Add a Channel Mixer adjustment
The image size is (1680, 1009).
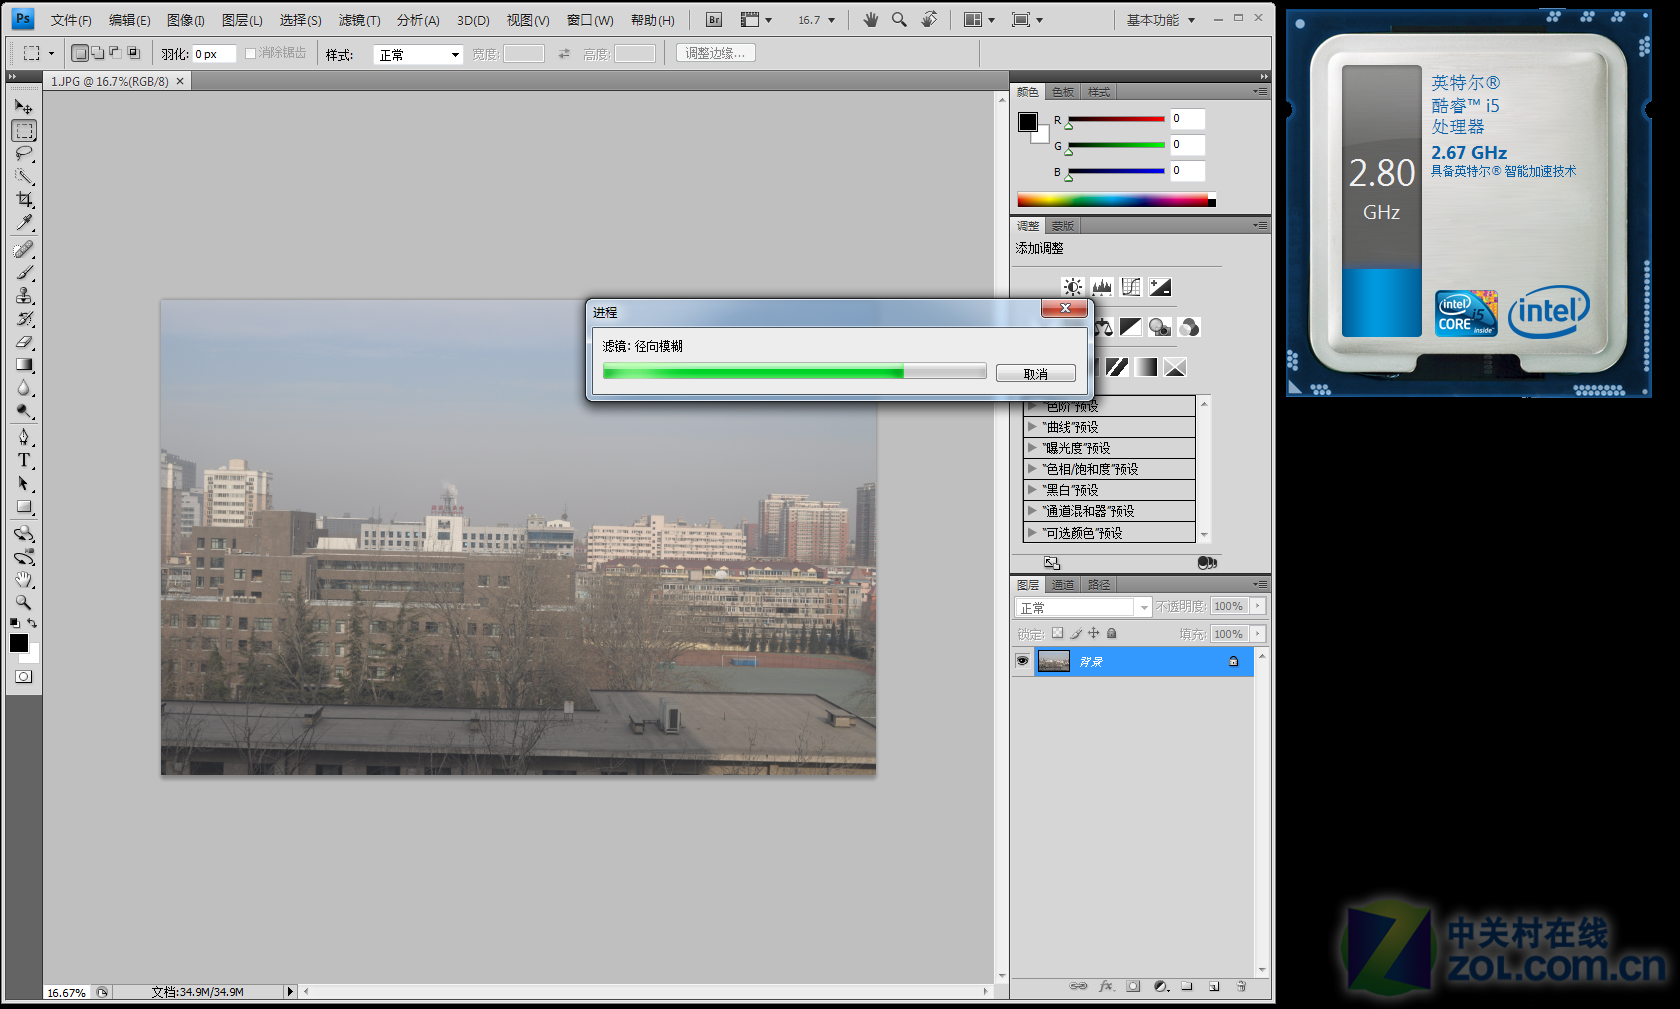pos(1189,327)
